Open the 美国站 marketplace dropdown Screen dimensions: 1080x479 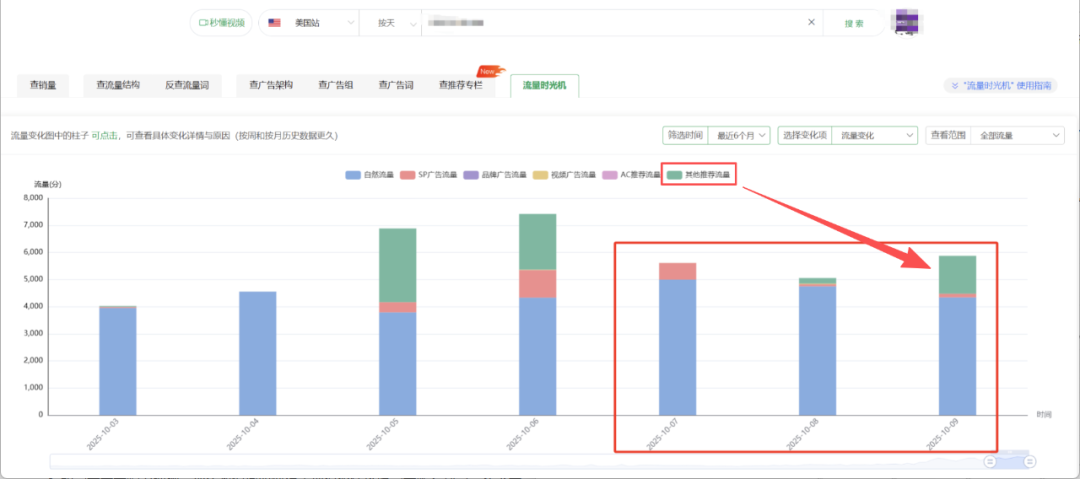[x=309, y=23]
